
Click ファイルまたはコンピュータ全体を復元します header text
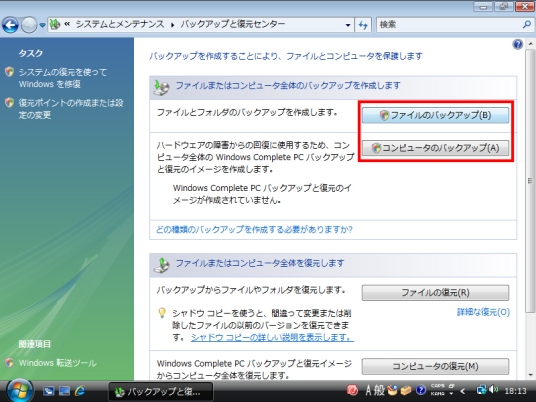click(x=260, y=263)
